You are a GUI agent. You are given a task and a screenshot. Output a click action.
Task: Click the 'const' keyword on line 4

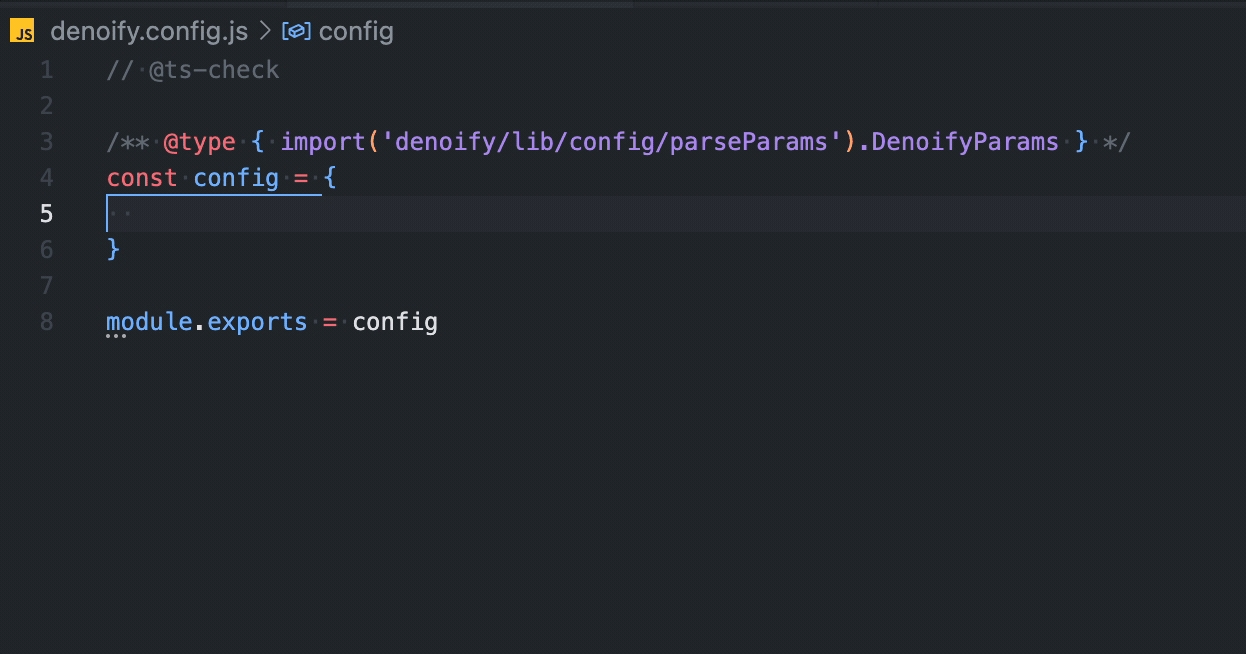(x=142, y=178)
